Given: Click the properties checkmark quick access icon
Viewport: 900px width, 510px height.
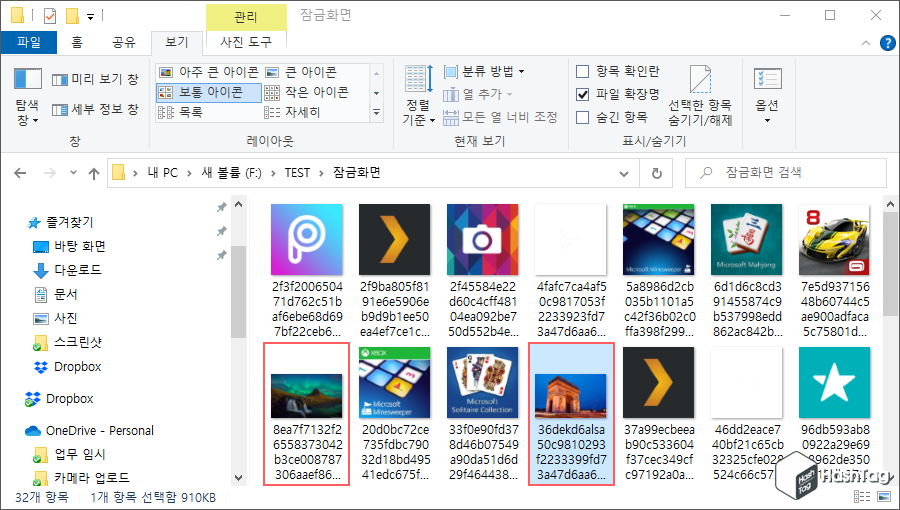Looking at the screenshot, I should coord(50,16).
